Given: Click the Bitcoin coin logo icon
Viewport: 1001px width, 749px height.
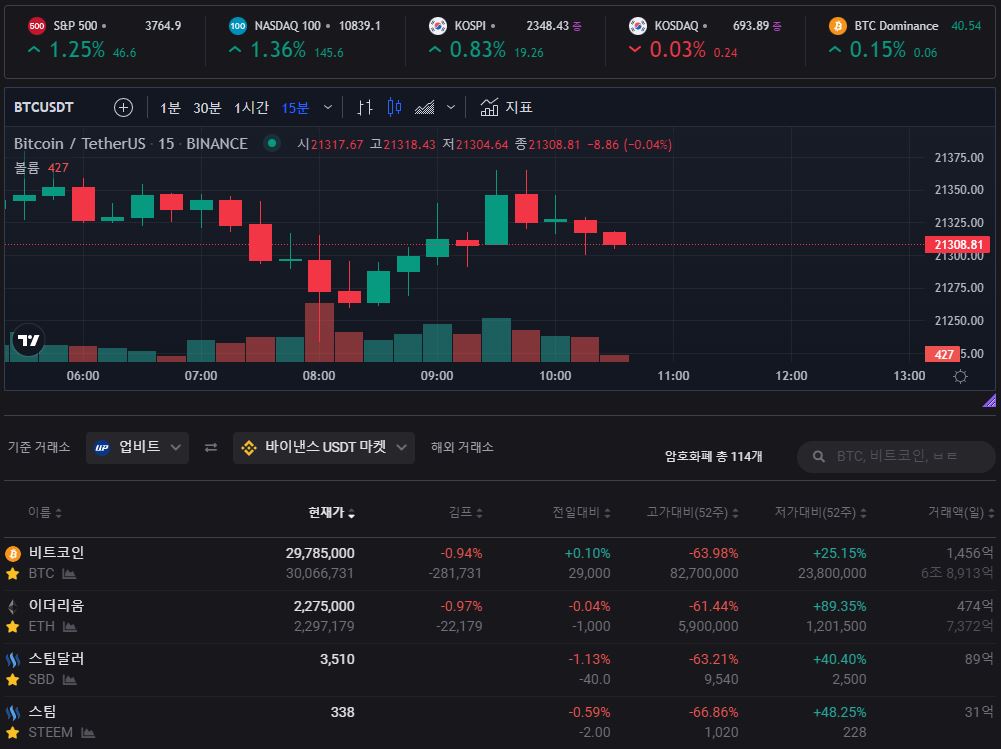Looking at the screenshot, I should (x=13, y=553).
